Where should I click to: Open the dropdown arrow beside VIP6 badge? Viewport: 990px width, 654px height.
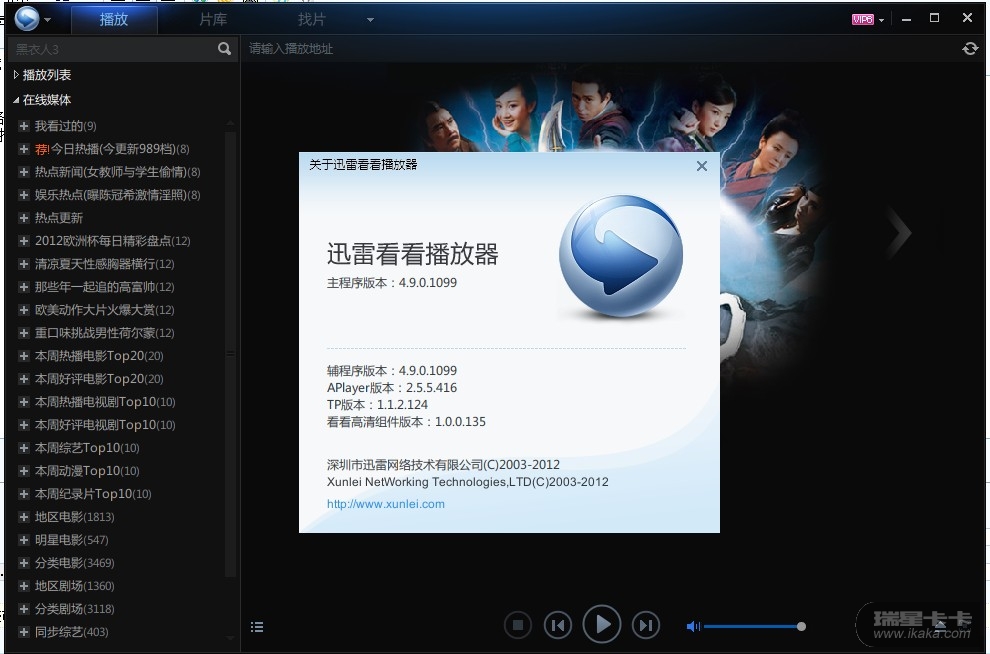pyautogui.click(x=881, y=20)
